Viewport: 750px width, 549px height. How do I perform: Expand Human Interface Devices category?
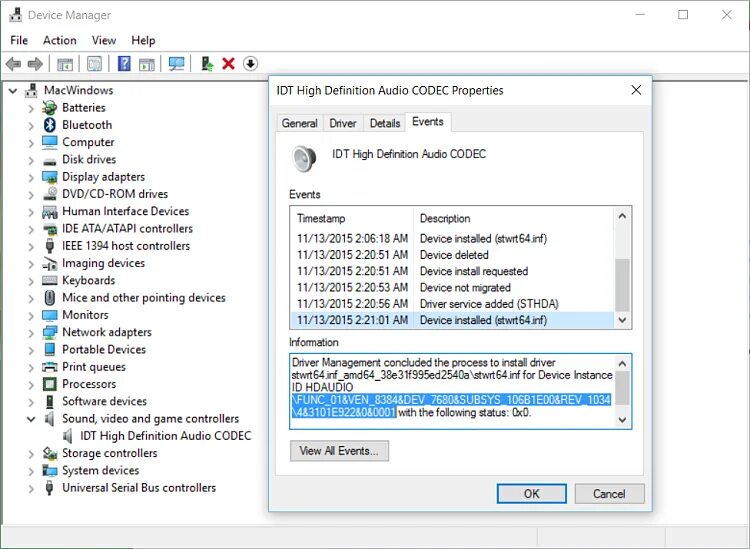pos(31,211)
